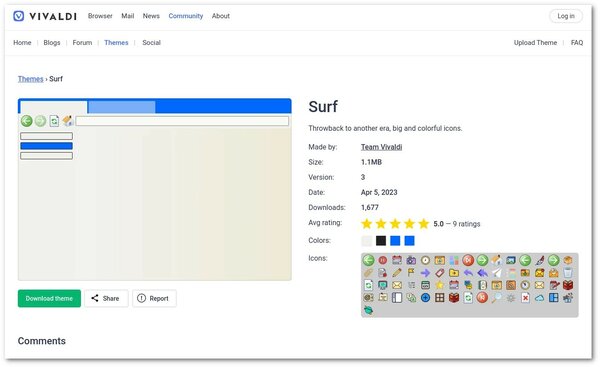This screenshot has width=600, height=367.
Task: Click the color blocks palette icon
Action: coord(454,260)
